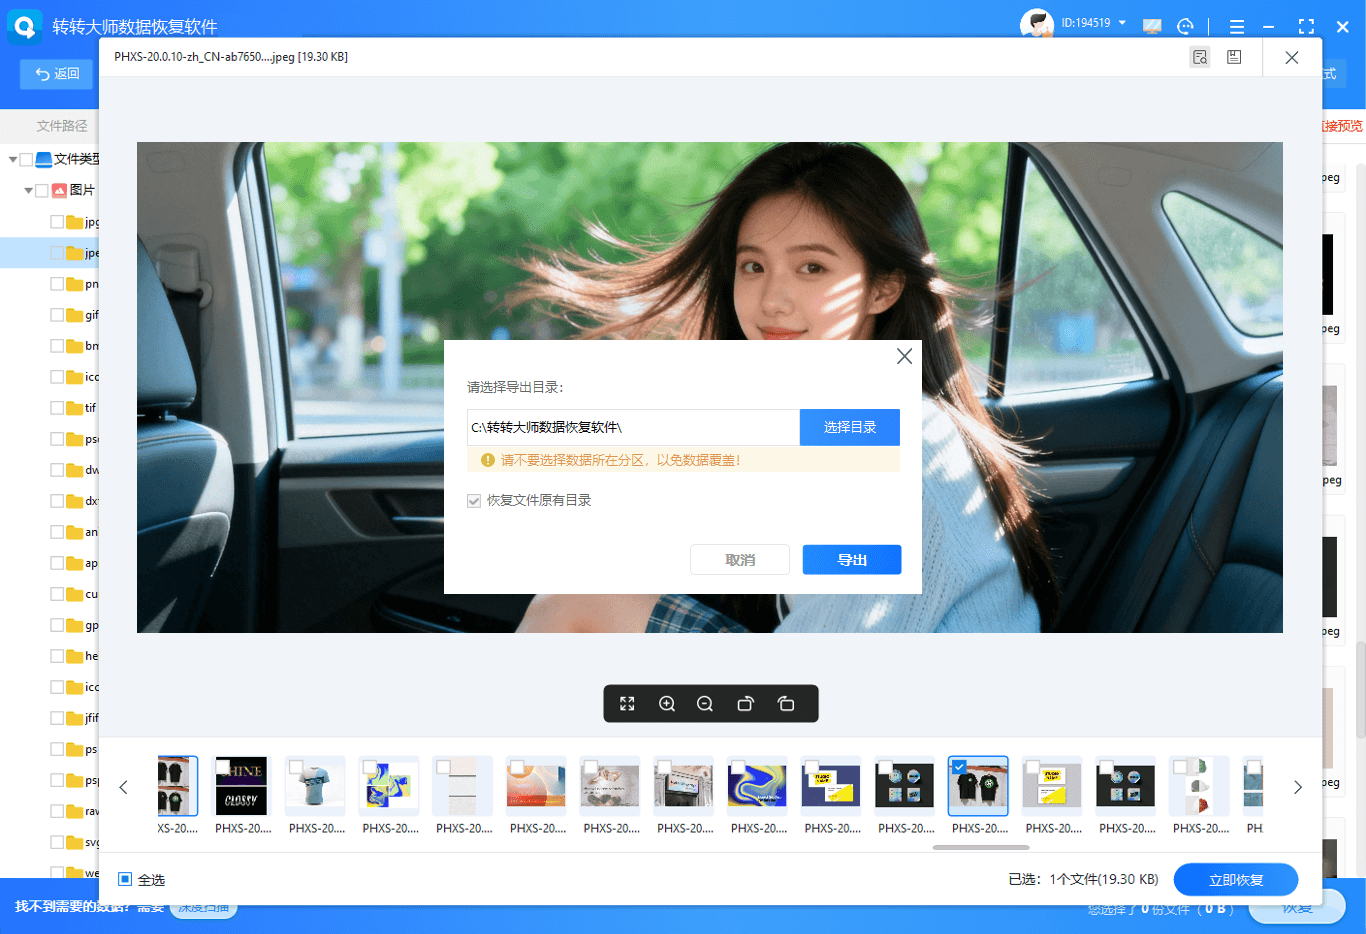Enable the 全选 select-all checkbox
The height and width of the screenshot is (934, 1366).
[x=125, y=880]
